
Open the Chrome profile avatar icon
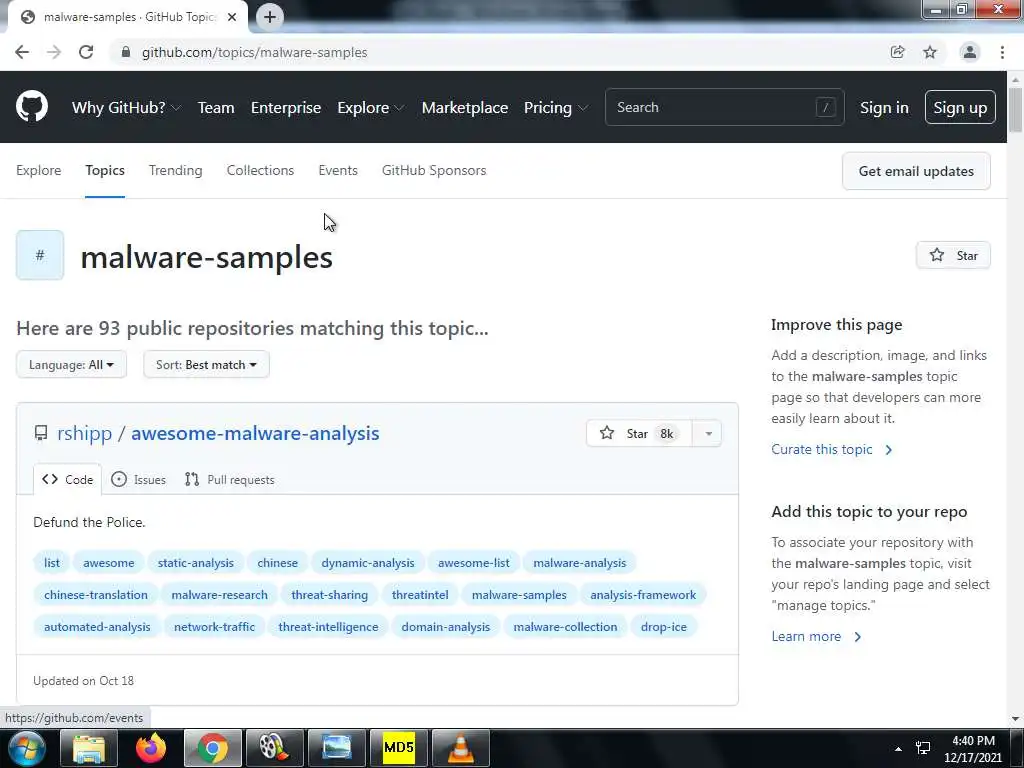click(970, 52)
